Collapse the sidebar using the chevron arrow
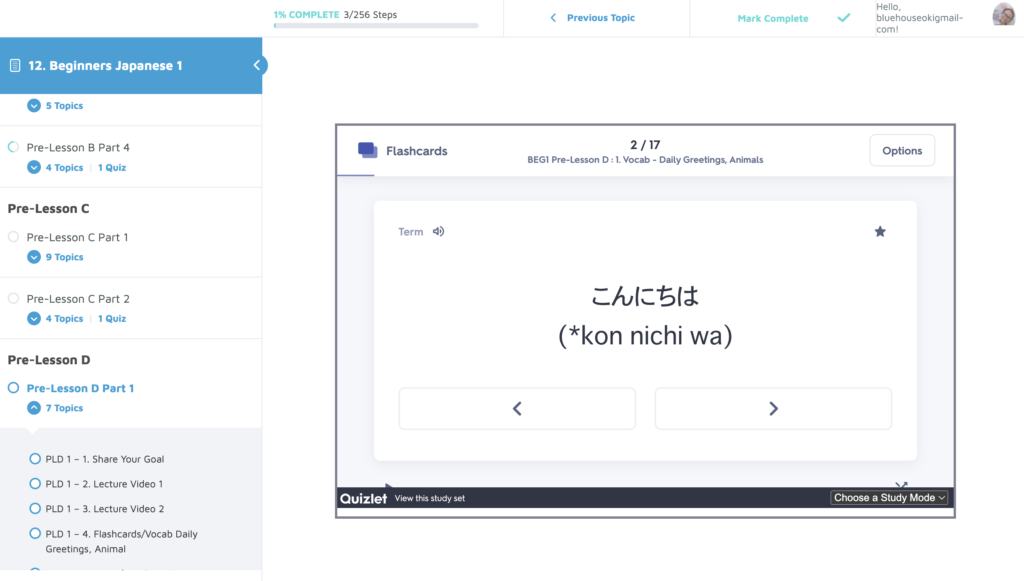Screen dimensions: 1024x581 point(257,64)
